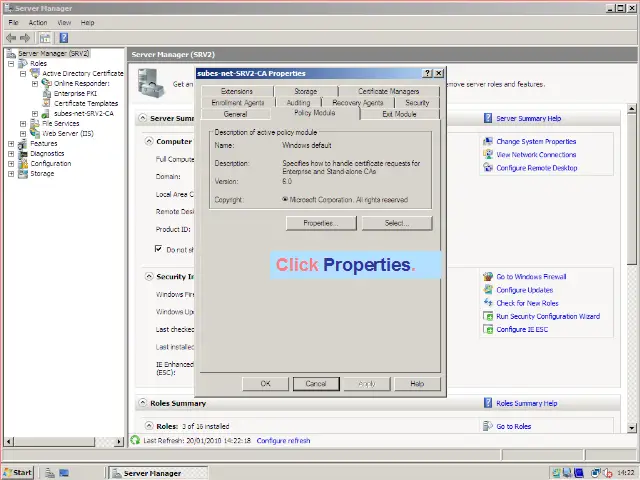Image resolution: width=640 pixels, height=480 pixels.
Task: Expand the subes-net-SRV2-CA tree node
Action: pyautogui.click(x=35, y=114)
